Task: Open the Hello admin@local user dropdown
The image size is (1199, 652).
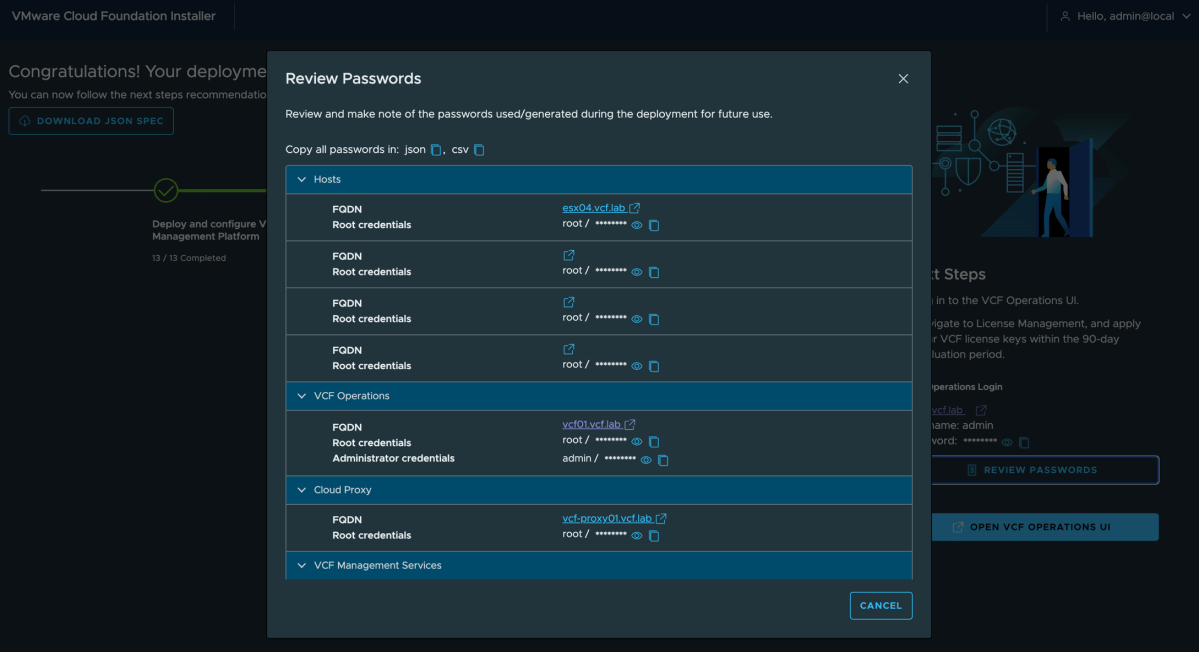Action: click(1126, 16)
